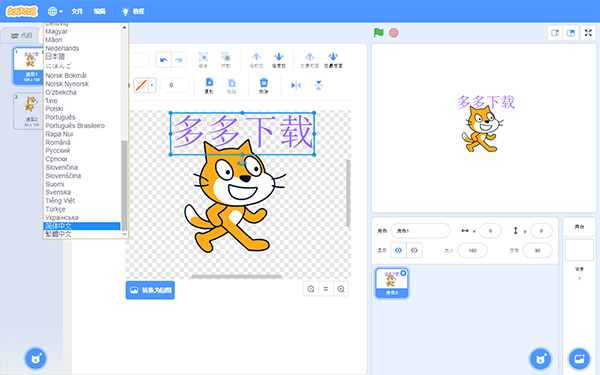The image size is (600, 375).
Task: Click the 转换为位图 convert button
Action: pos(150,290)
